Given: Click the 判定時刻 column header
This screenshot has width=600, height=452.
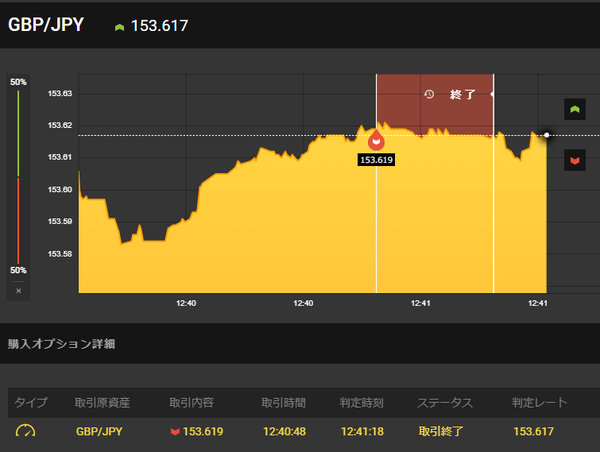Looking at the screenshot, I should pyautogui.click(x=362, y=403).
